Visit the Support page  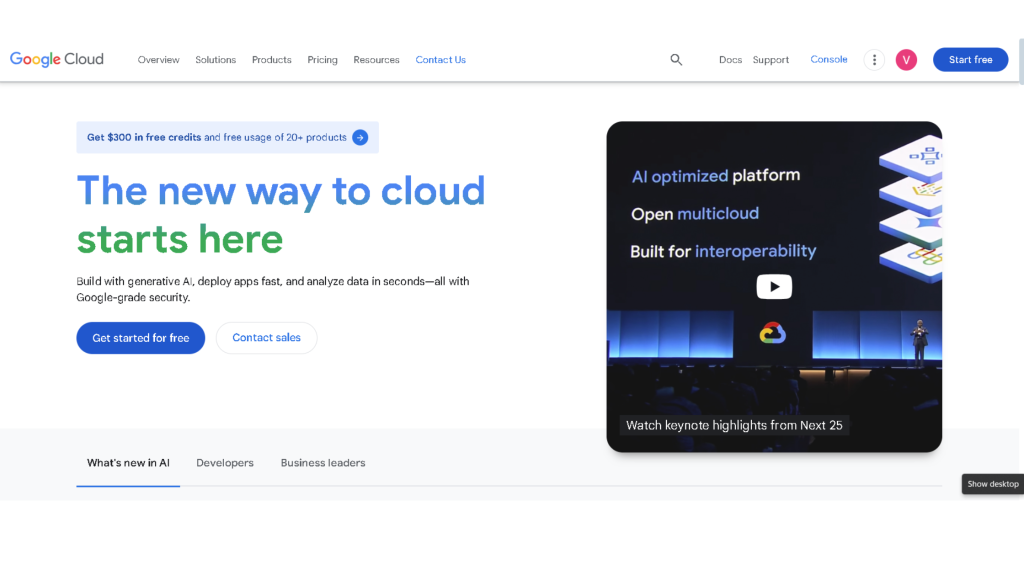click(x=770, y=60)
